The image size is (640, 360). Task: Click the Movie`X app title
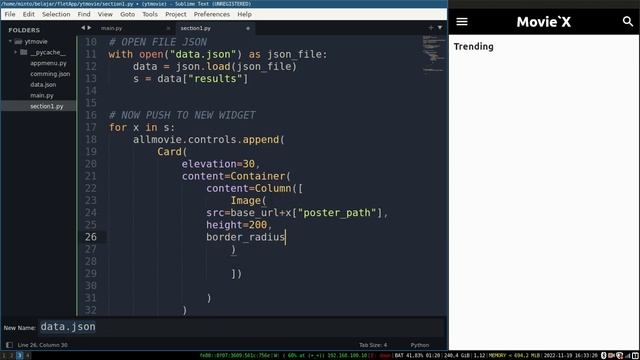pyautogui.click(x=544, y=22)
